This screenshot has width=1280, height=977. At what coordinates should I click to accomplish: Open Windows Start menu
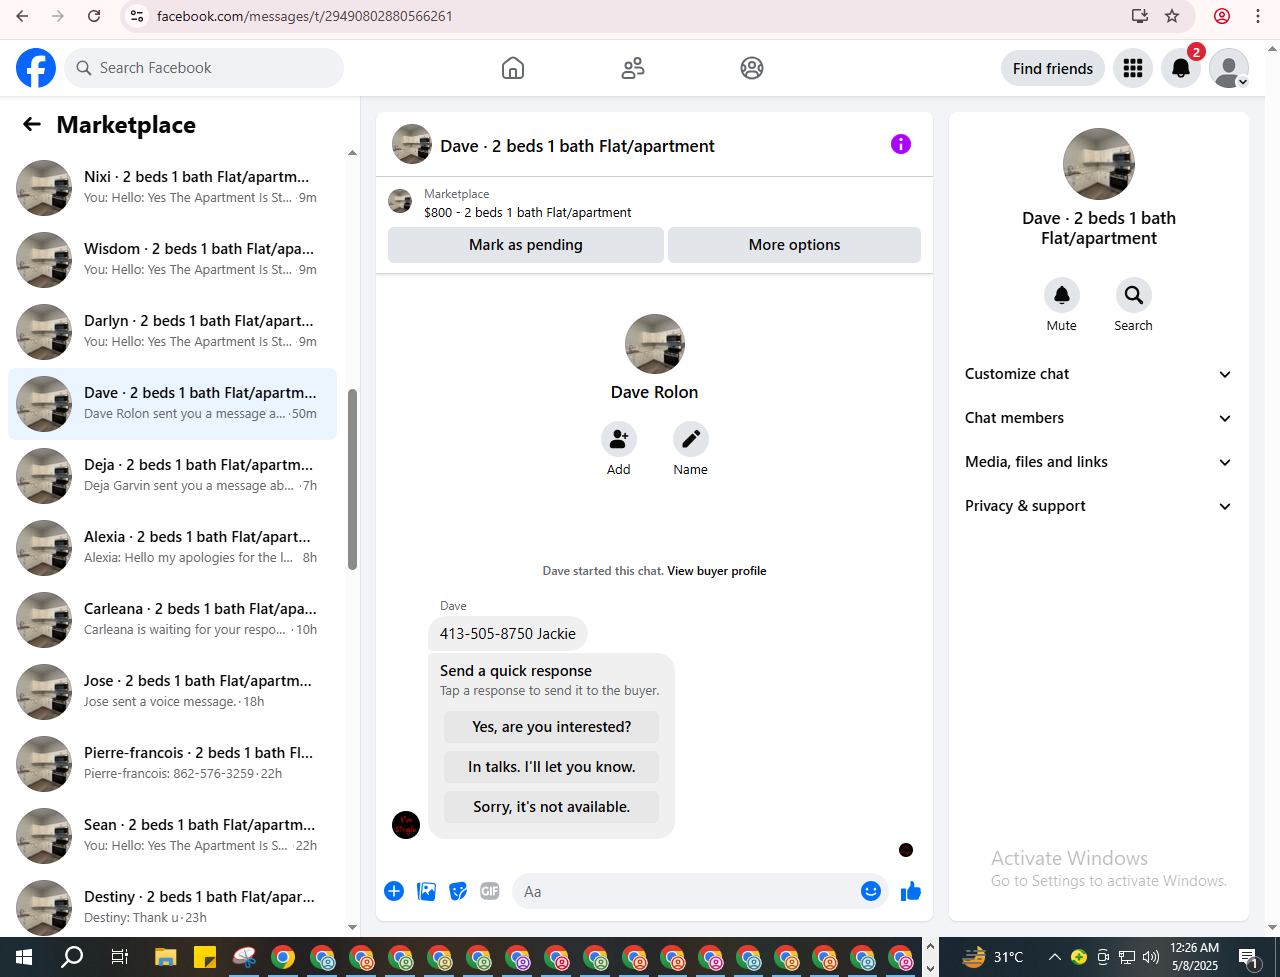(24, 957)
